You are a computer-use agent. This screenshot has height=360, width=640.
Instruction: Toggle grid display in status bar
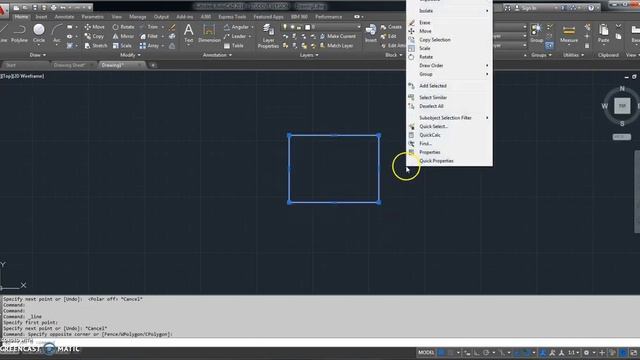441,352
